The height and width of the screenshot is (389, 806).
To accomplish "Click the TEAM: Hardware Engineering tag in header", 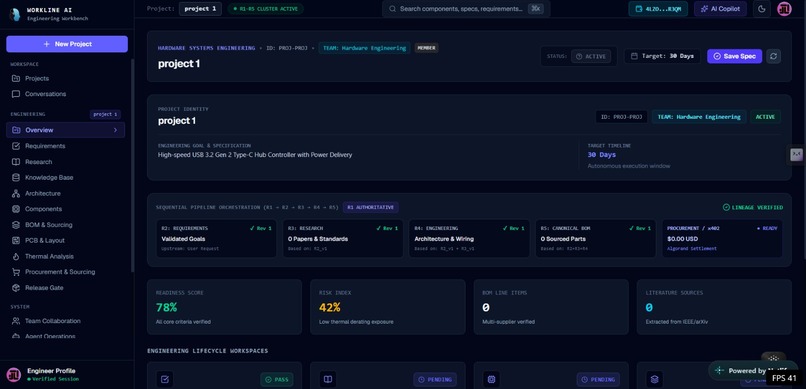I will coord(364,48).
